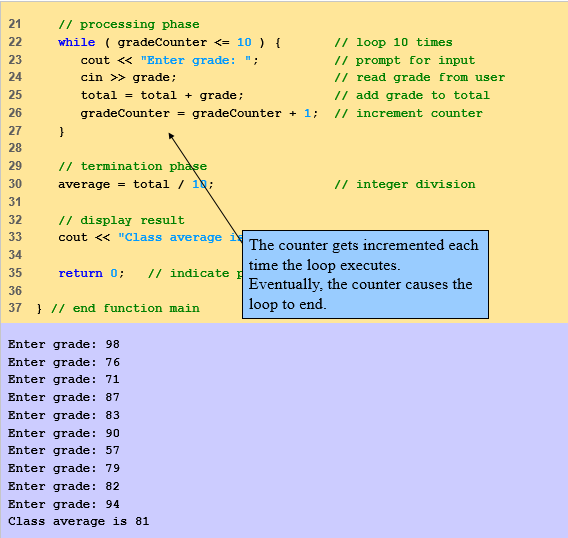The height and width of the screenshot is (538, 568).
Task: Click 'cin >> grade;' on line 24
Action: pyautogui.click(x=128, y=78)
